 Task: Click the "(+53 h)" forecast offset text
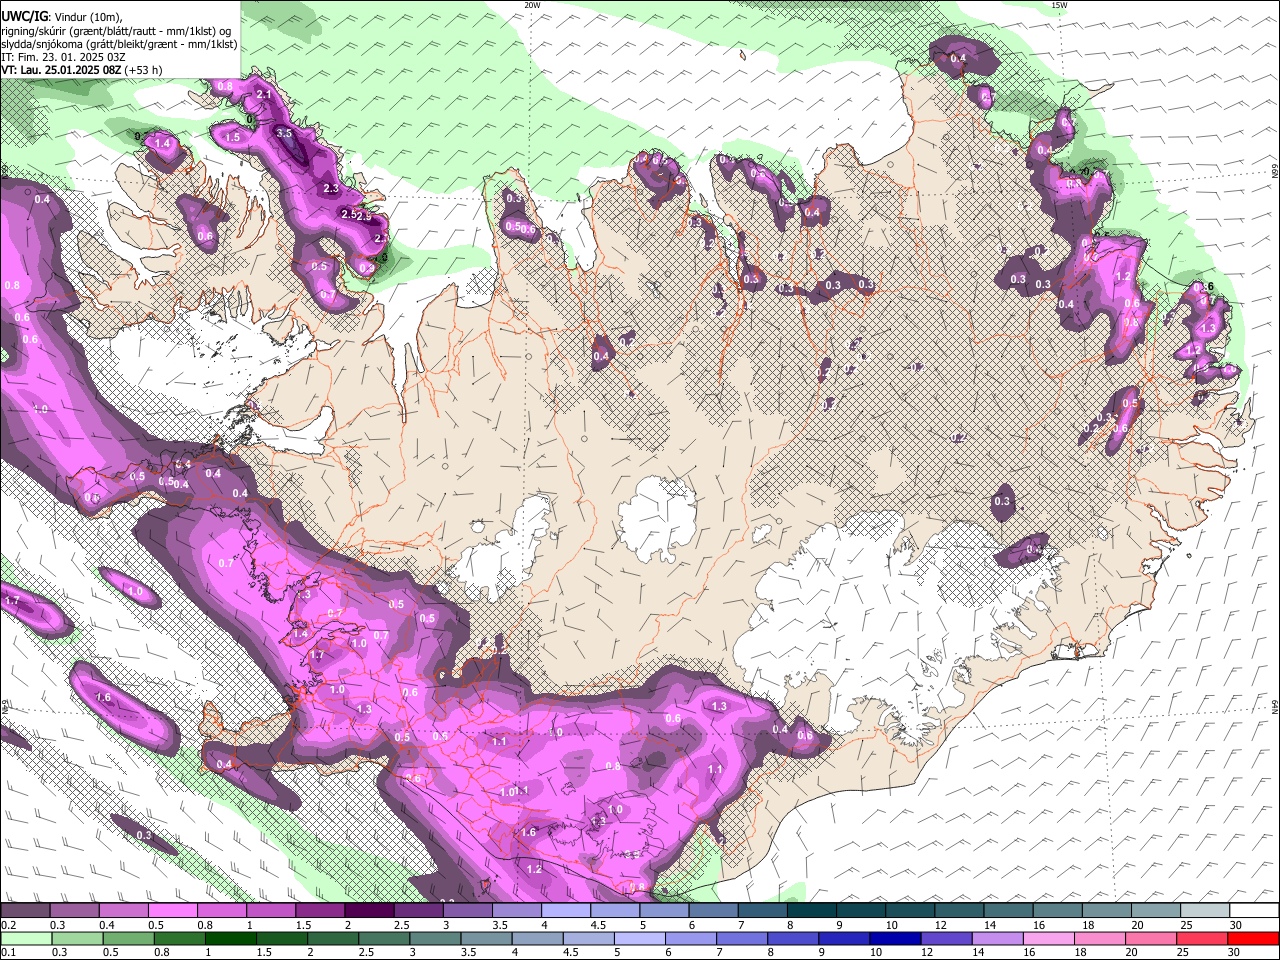click(144, 70)
